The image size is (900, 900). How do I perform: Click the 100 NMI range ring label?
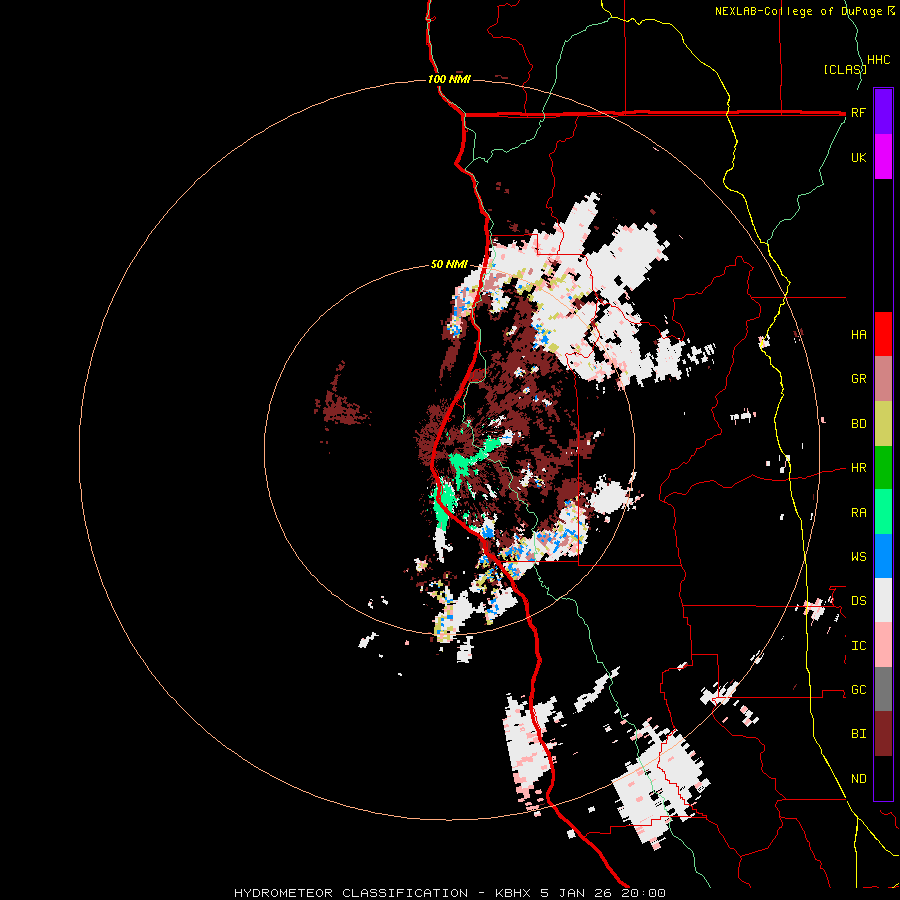(449, 79)
